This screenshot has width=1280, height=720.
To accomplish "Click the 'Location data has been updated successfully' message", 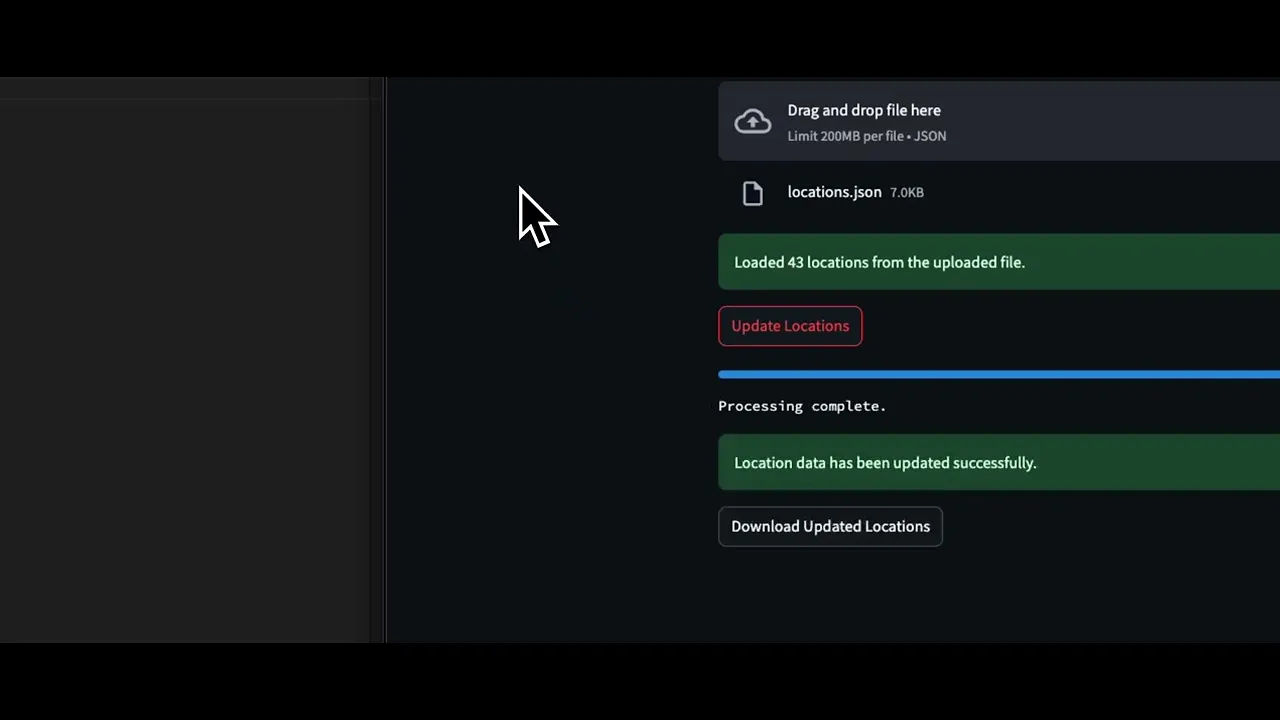I will [999, 463].
